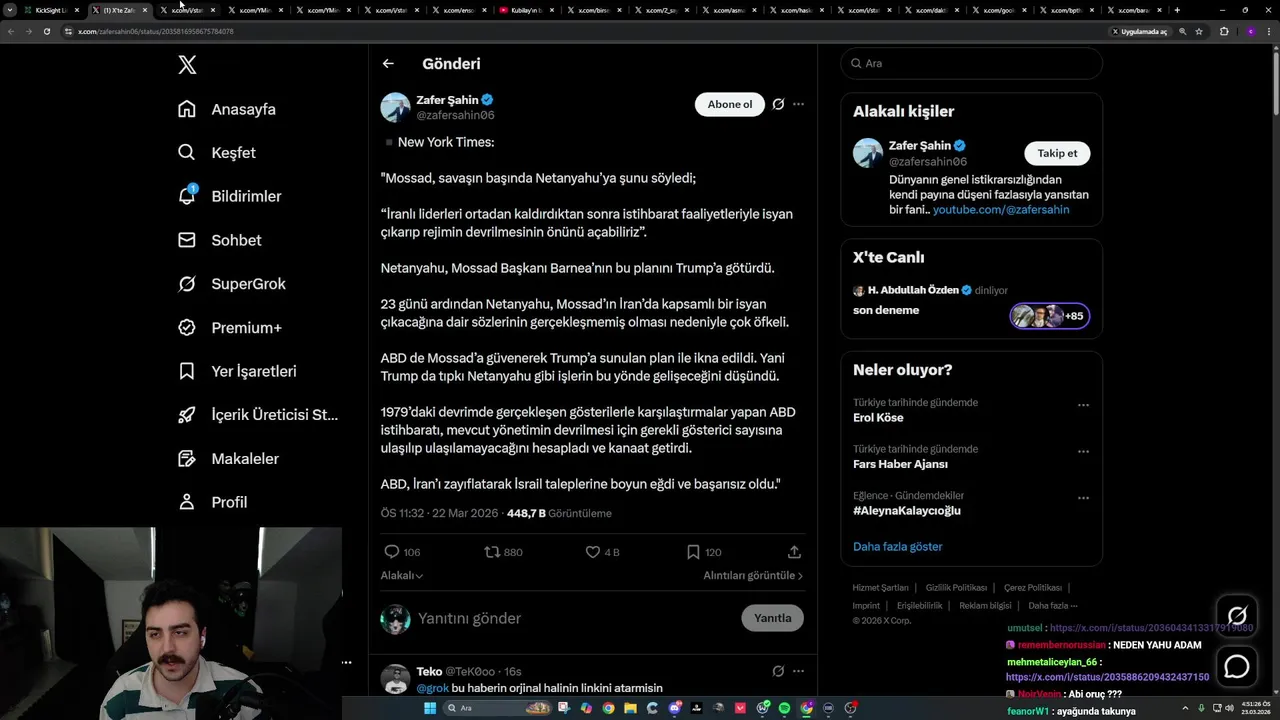
Task: Open floating chat messages button at bottom right
Action: pyautogui.click(x=1237, y=666)
